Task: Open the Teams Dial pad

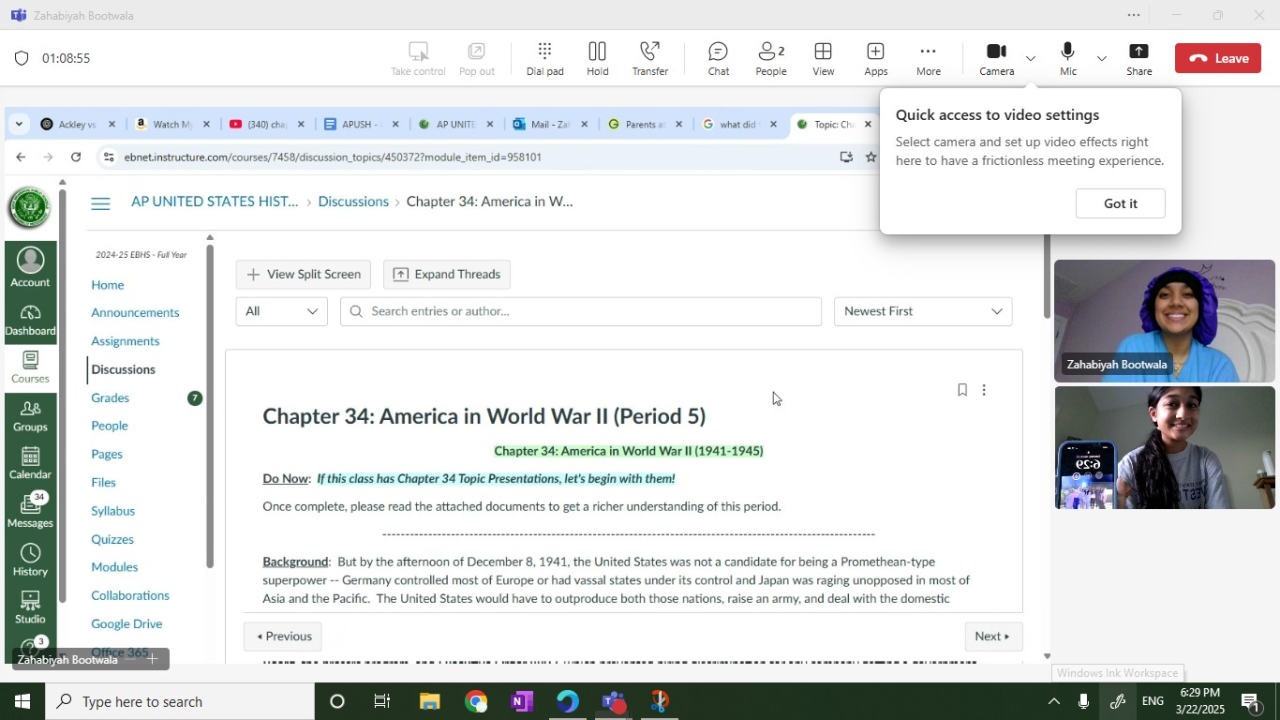Action: coord(545,59)
